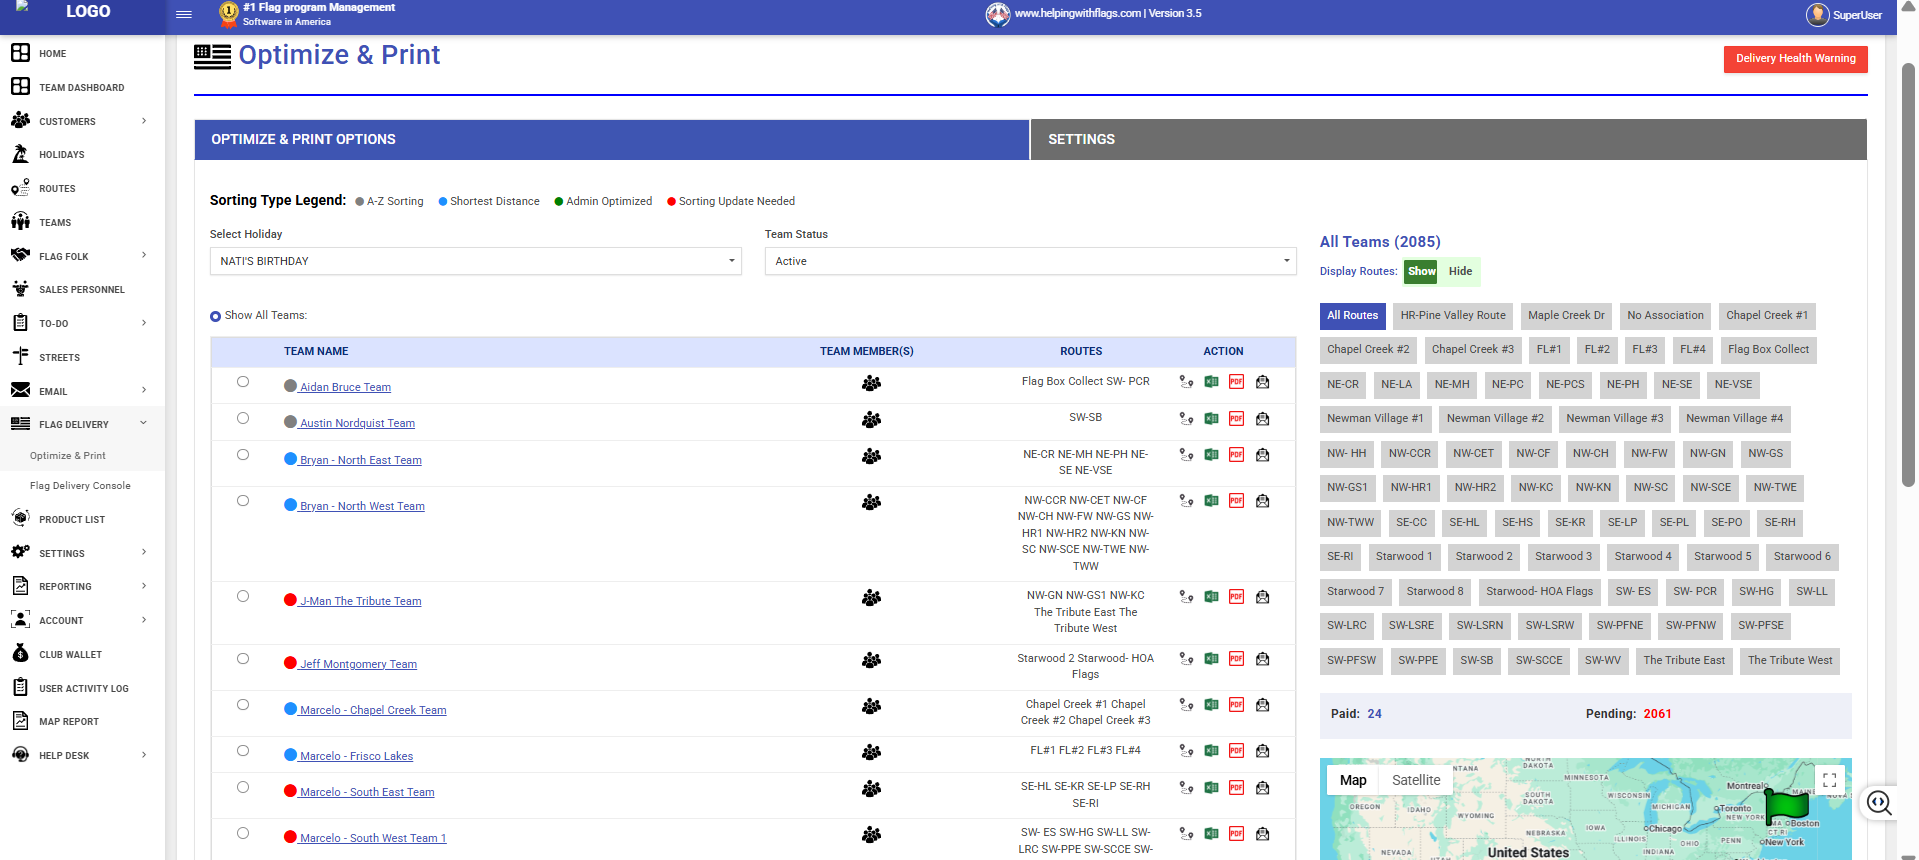Click print icon for Marcelo - Frisco Lakes
This screenshot has height=860, width=1919.
(x=1263, y=751)
